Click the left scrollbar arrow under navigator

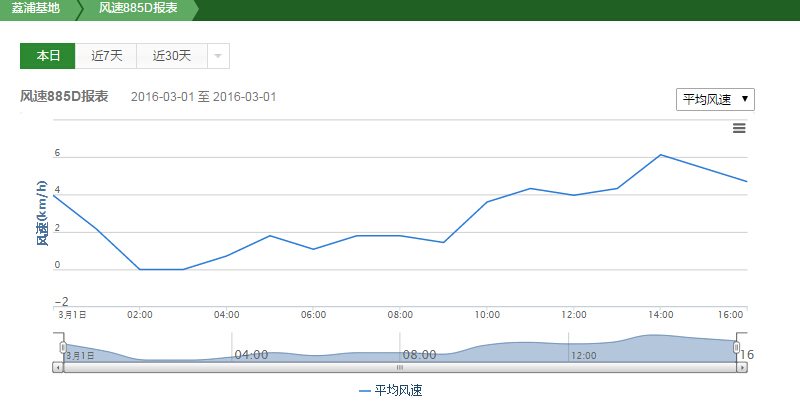coord(59,368)
